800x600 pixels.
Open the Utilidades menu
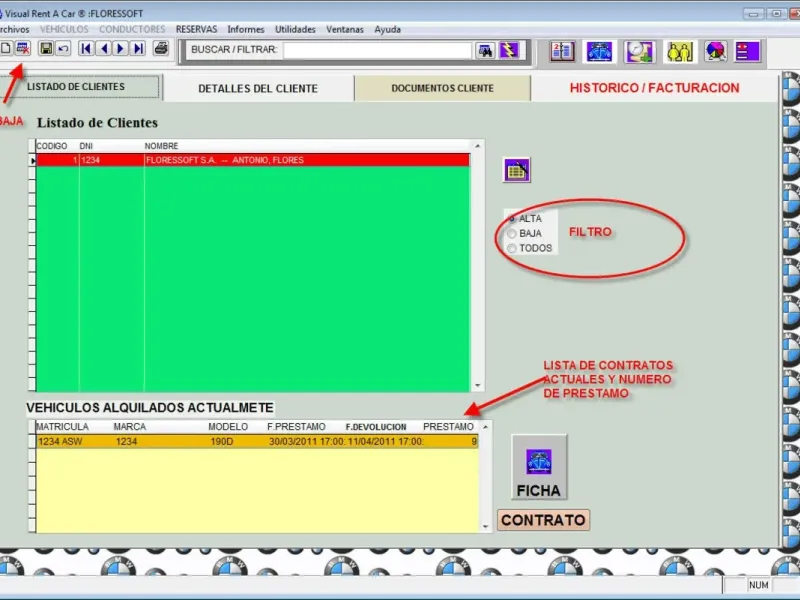pos(295,30)
